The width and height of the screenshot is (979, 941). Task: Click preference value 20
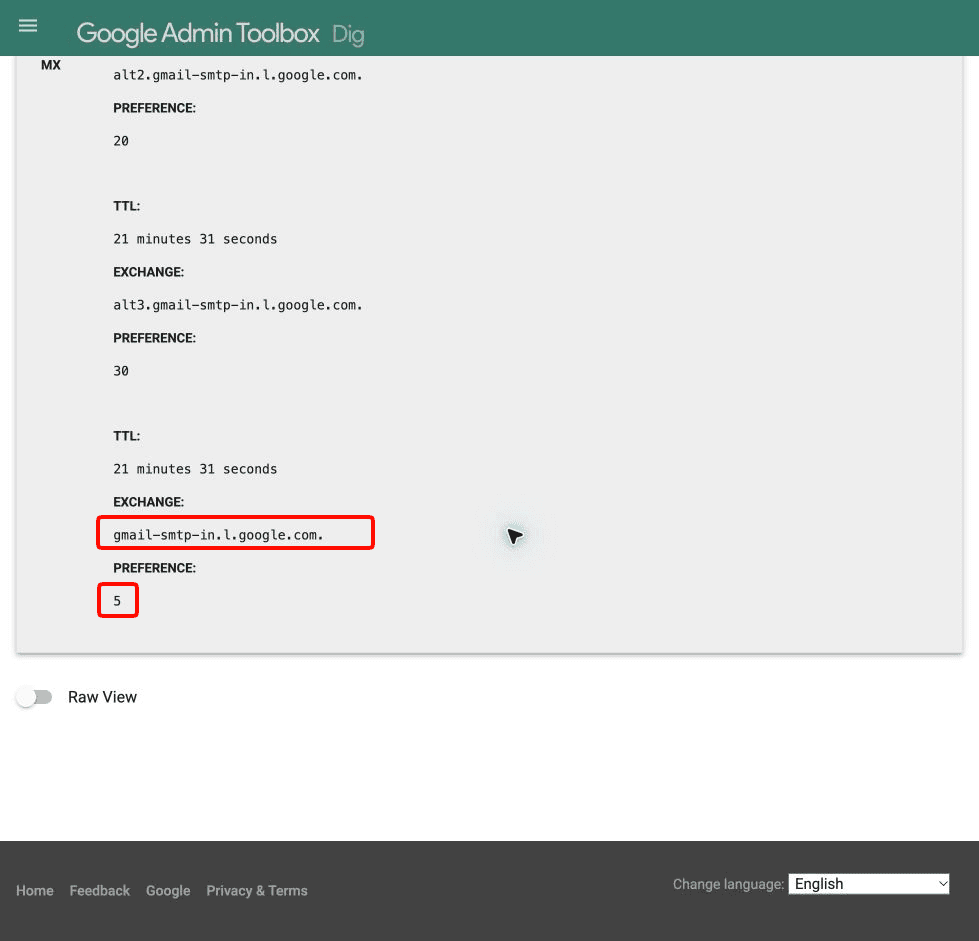[x=121, y=141]
